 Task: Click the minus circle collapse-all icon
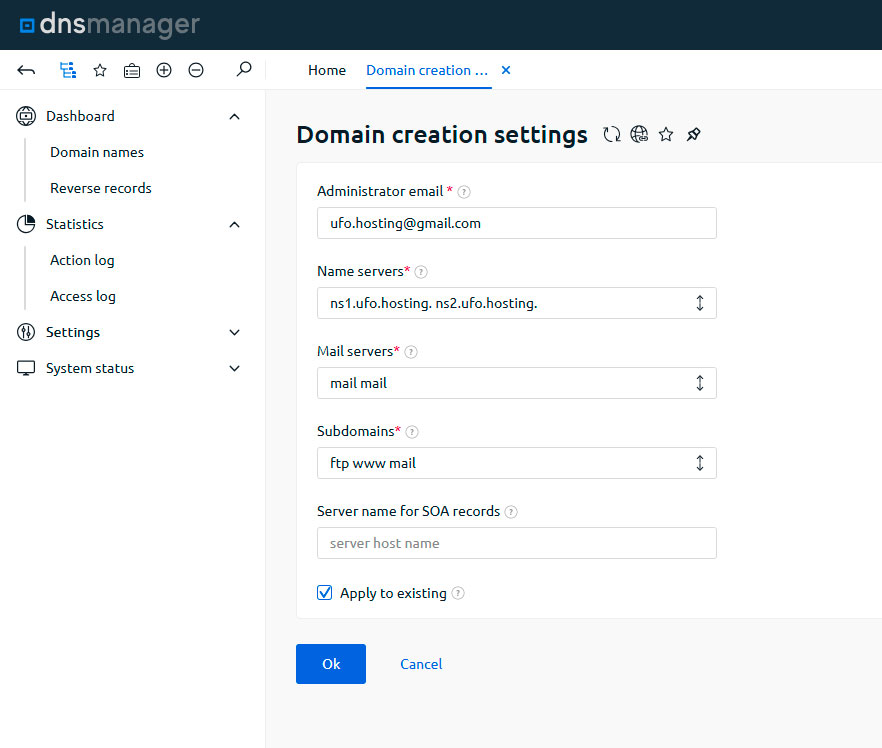tap(196, 70)
